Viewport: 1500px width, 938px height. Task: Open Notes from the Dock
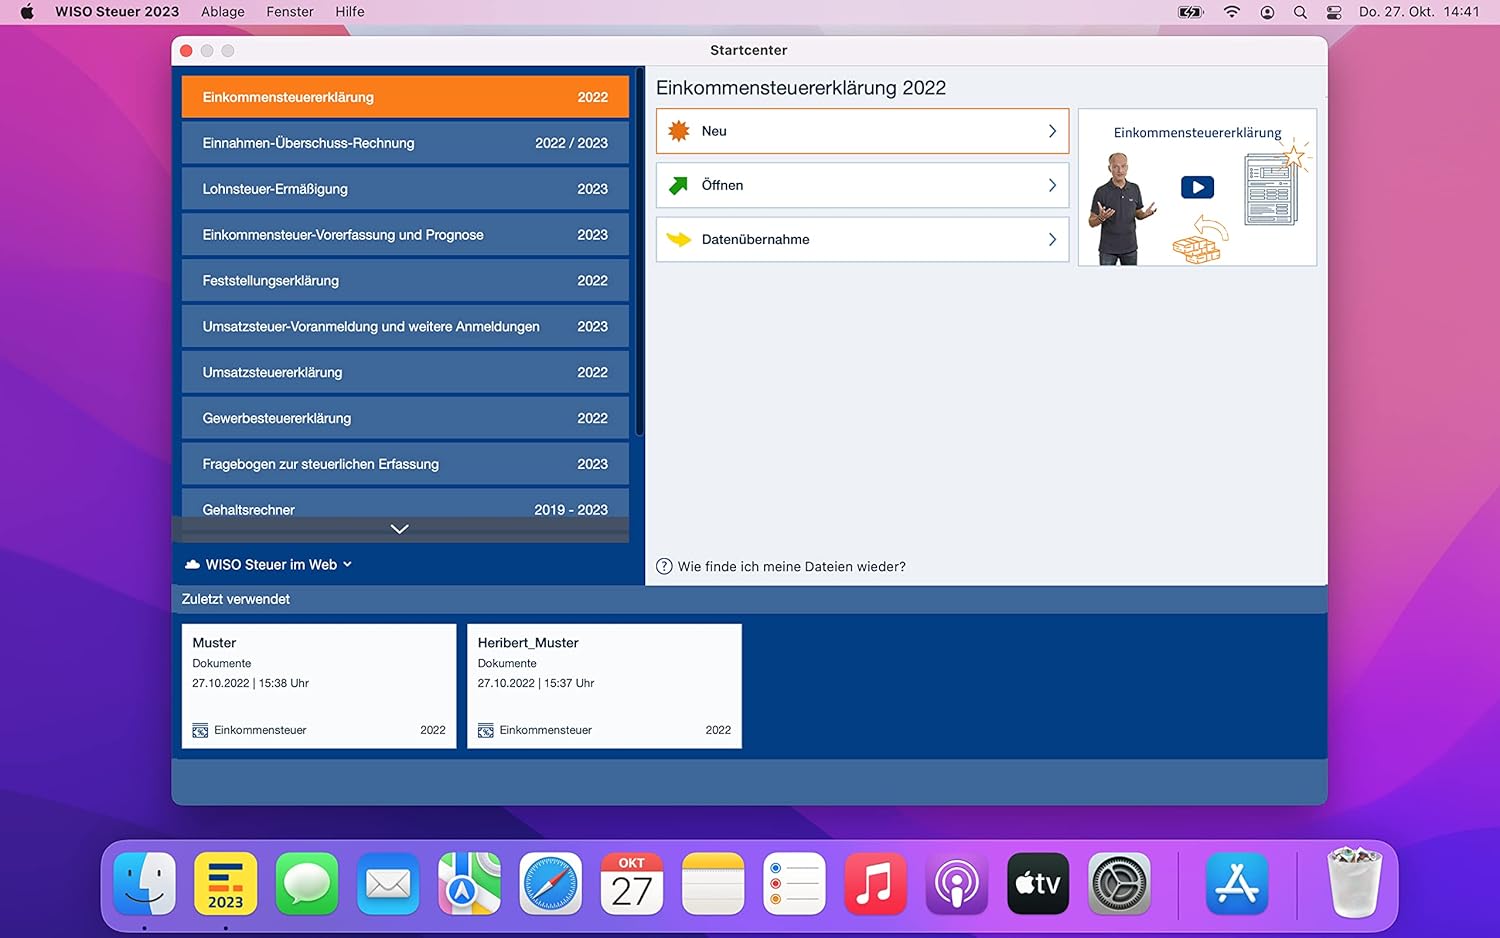713,884
